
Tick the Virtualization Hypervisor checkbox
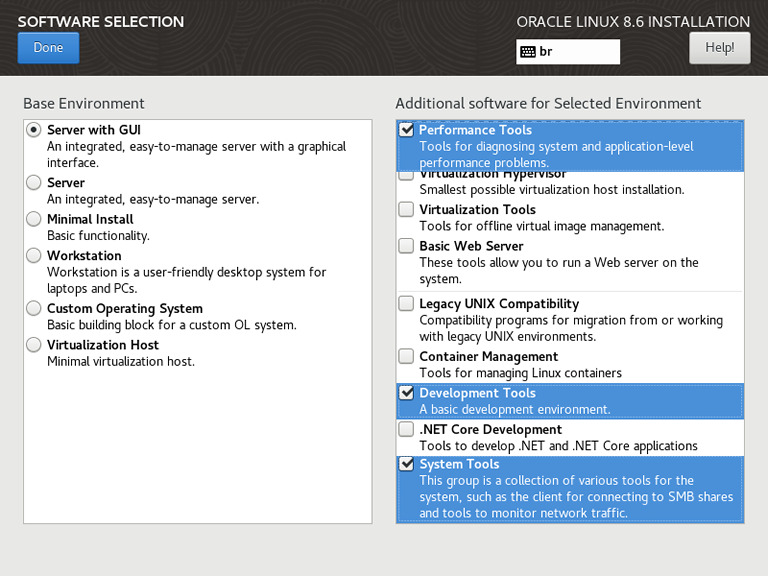(x=406, y=175)
